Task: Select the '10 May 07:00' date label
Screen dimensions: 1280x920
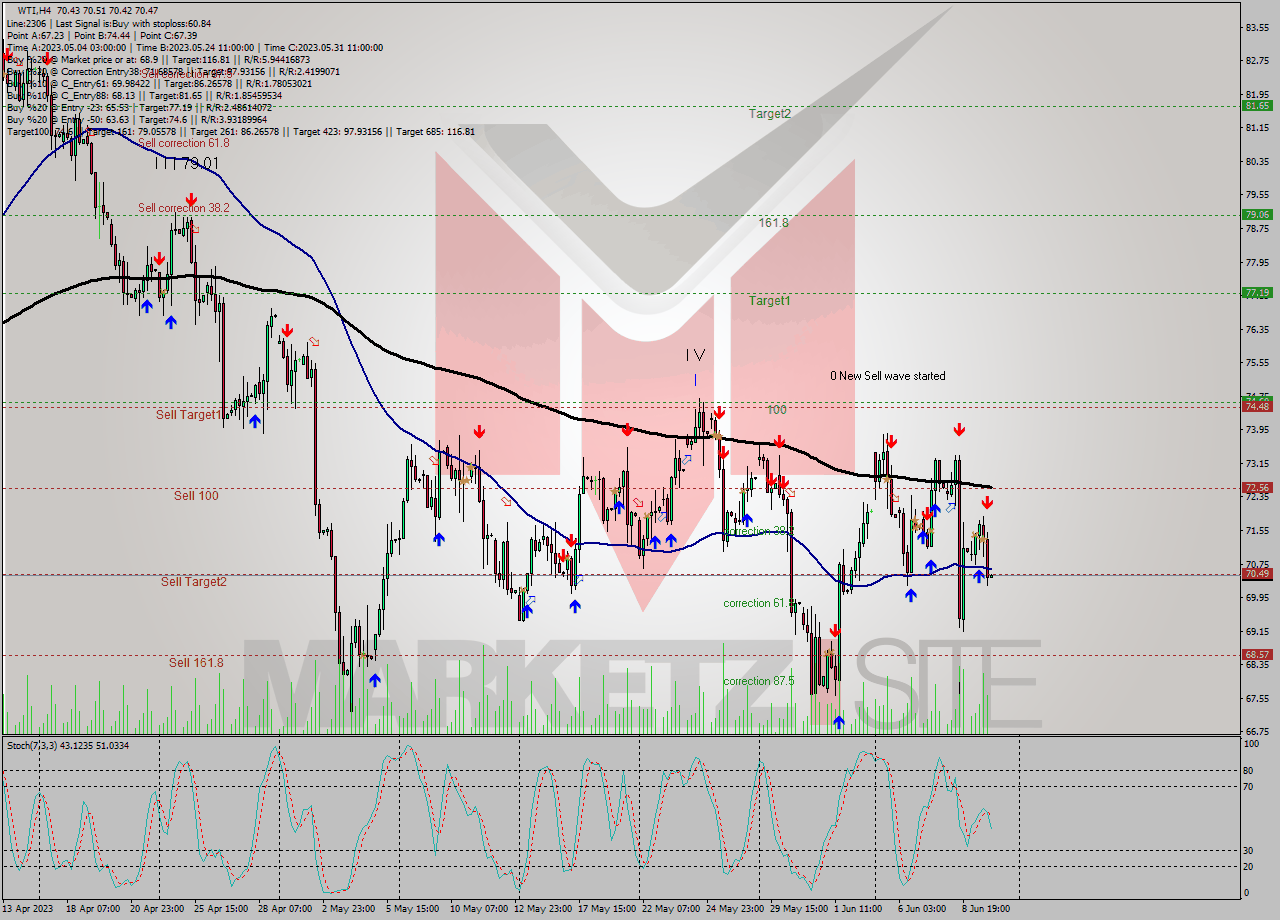Action: 477,910
